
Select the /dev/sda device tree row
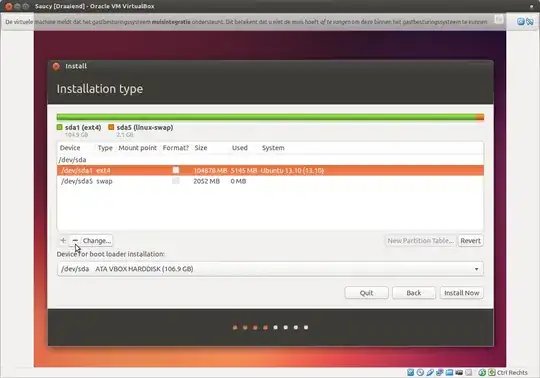pos(270,160)
